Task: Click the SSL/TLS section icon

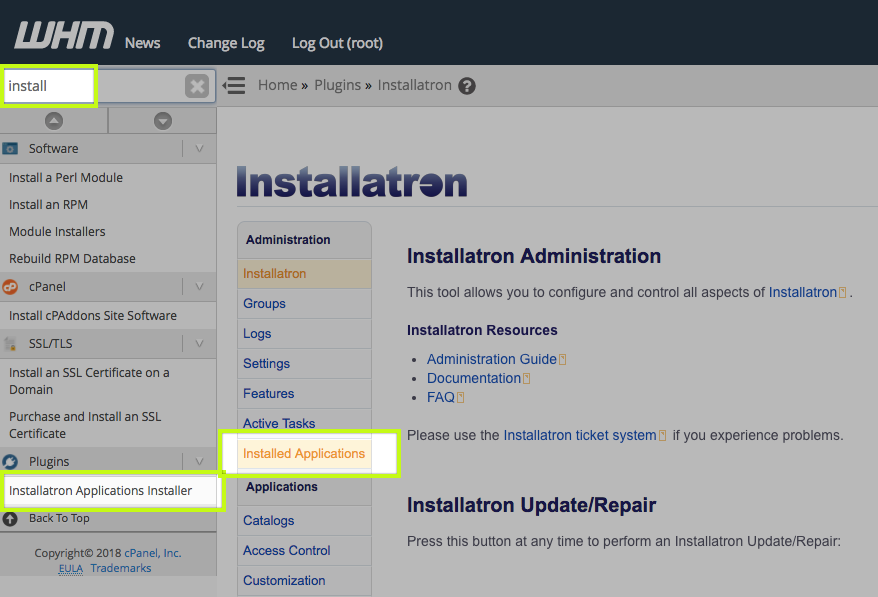Action: 10,343
